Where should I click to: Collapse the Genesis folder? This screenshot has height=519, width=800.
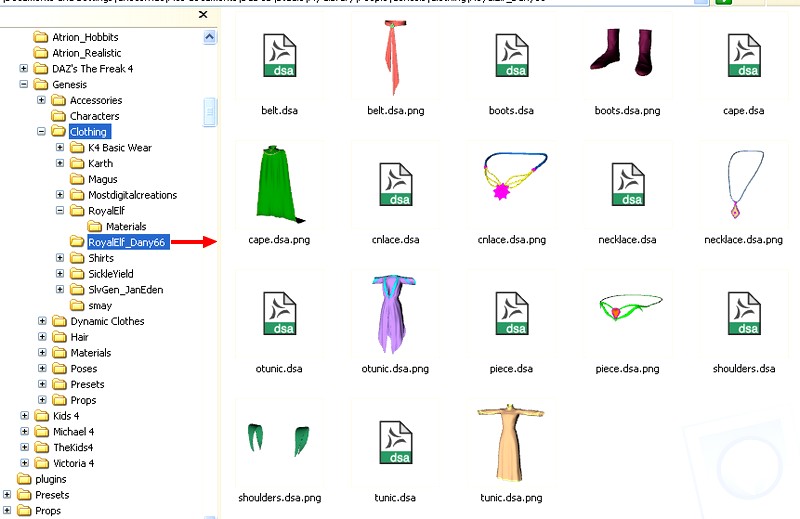(x=23, y=84)
